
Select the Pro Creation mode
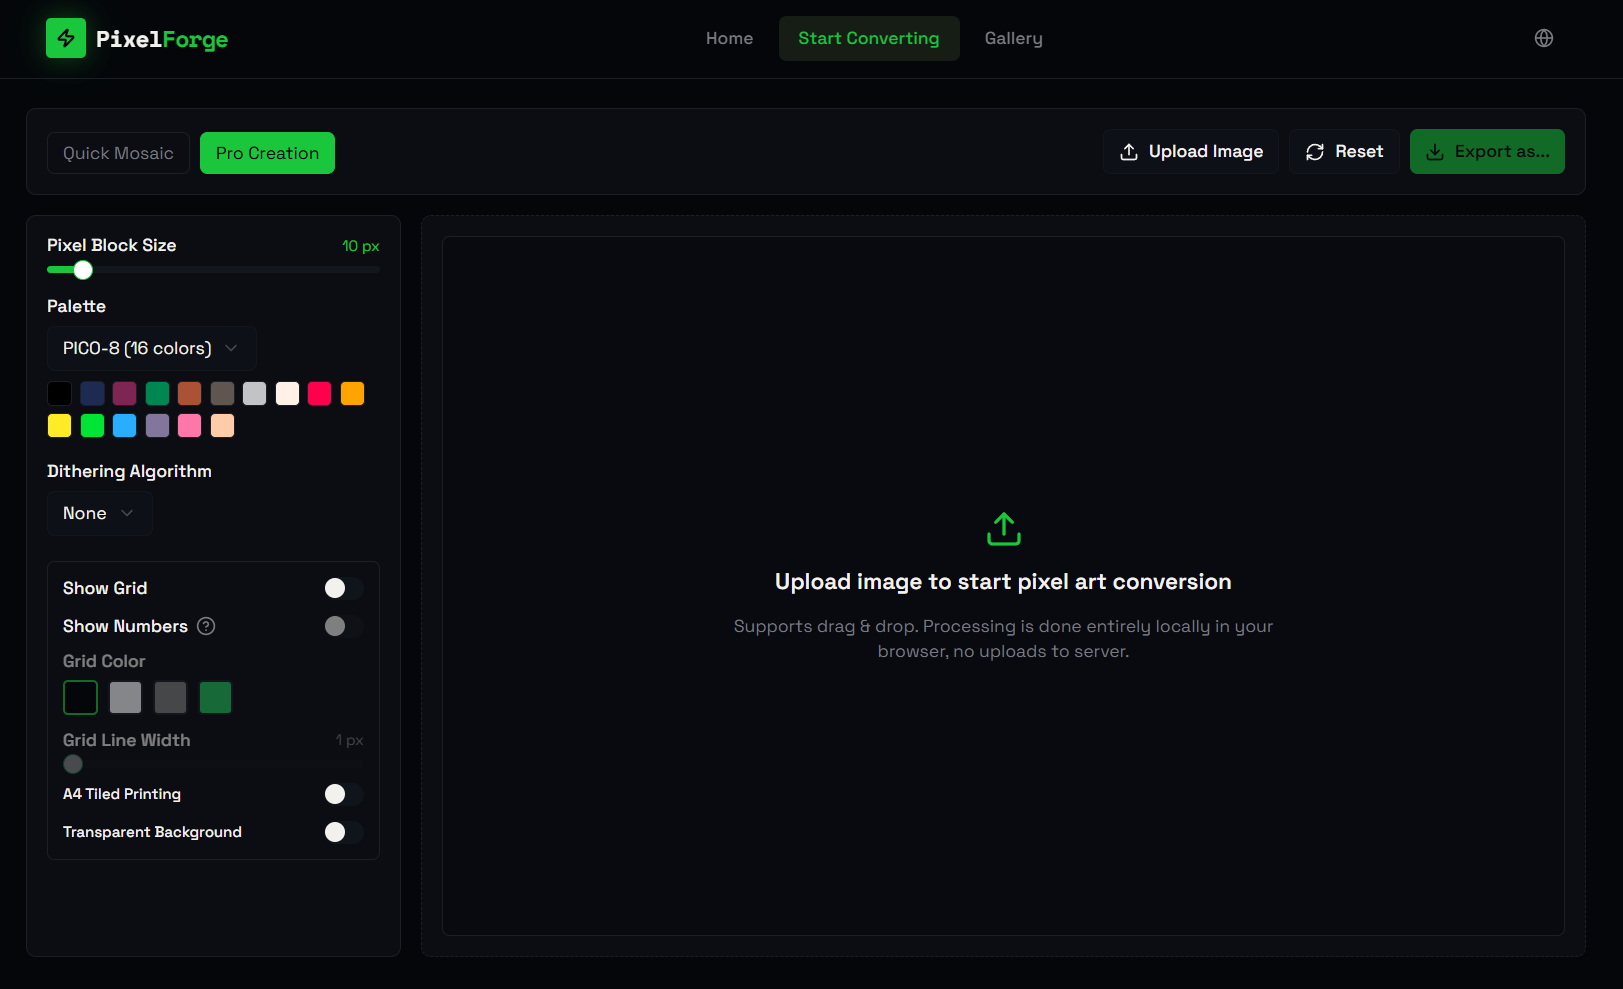point(267,153)
